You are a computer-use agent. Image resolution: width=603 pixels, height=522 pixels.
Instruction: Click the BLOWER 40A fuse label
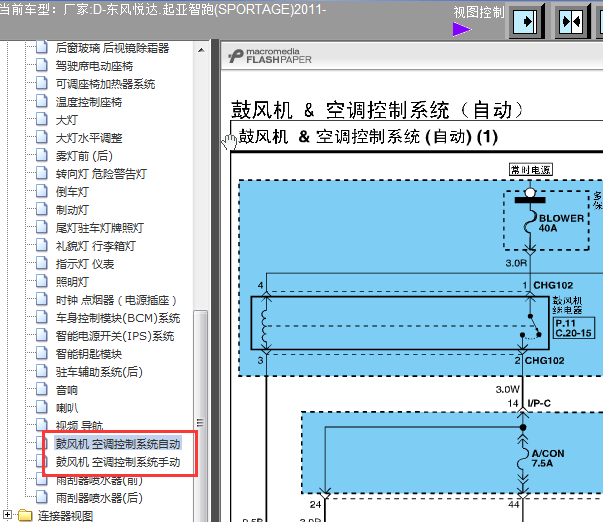pyautogui.click(x=561, y=223)
